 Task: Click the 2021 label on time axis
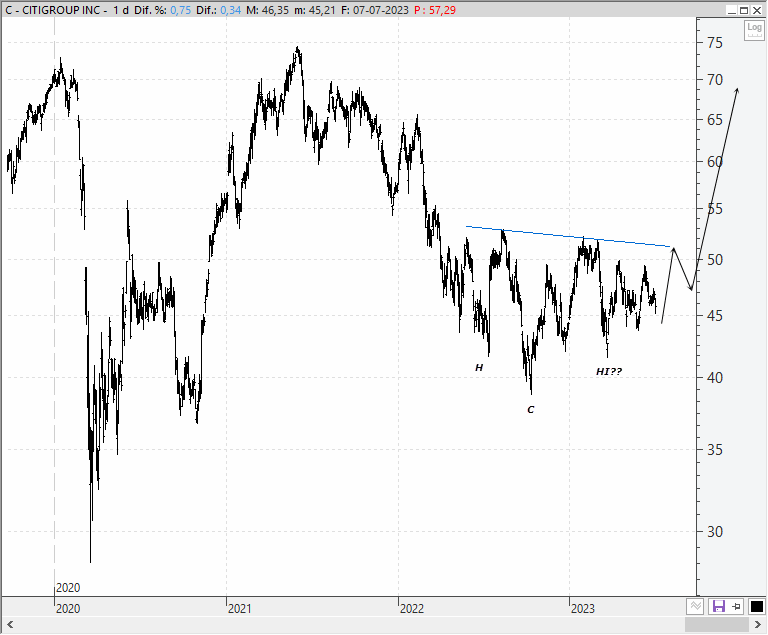click(240, 609)
